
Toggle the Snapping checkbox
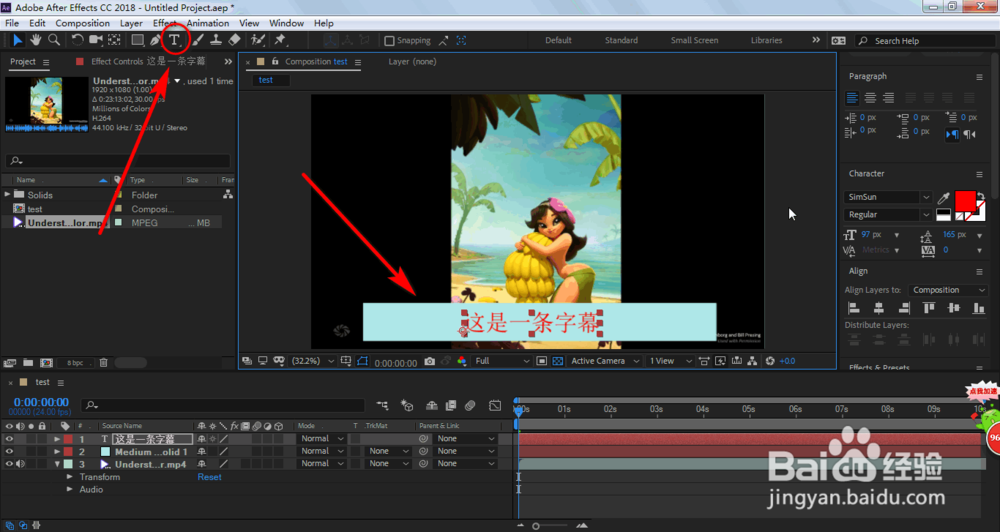click(389, 41)
